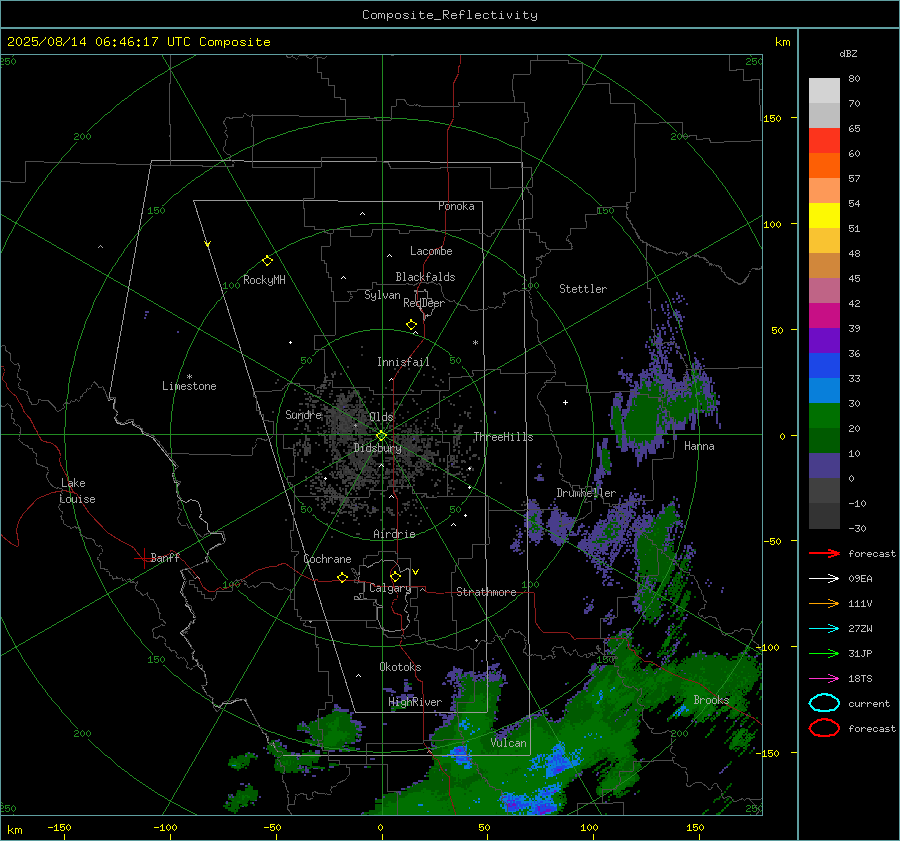The width and height of the screenshot is (900, 841).
Task: Select the 42 dBZ magenta color swatch
Action: [x=824, y=315]
